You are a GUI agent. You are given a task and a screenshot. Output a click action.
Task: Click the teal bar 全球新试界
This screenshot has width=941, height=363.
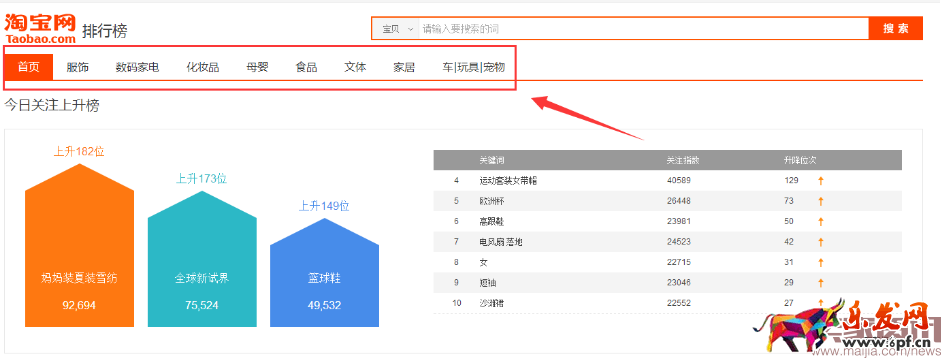pos(202,259)
